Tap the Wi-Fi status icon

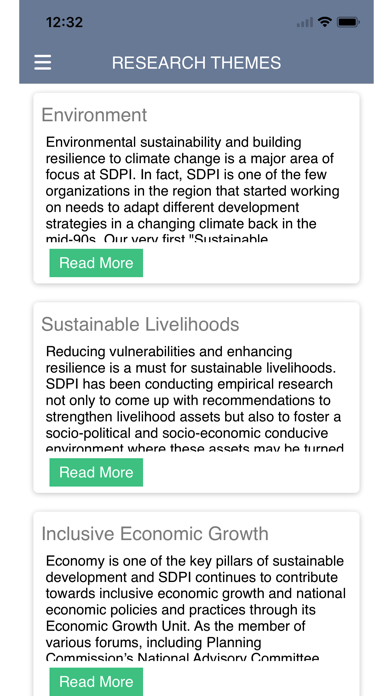pos(325,22)
